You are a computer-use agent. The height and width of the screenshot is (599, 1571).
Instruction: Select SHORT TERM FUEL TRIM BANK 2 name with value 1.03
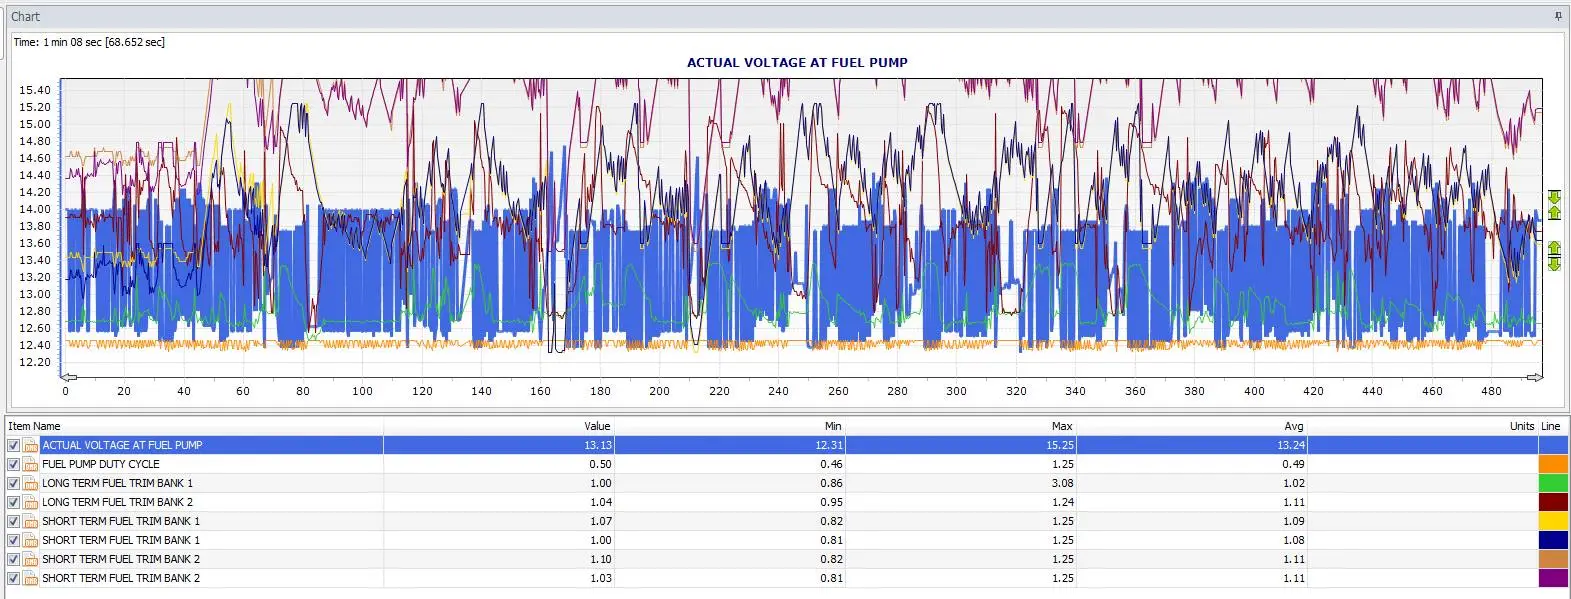(x=121, y=579)
